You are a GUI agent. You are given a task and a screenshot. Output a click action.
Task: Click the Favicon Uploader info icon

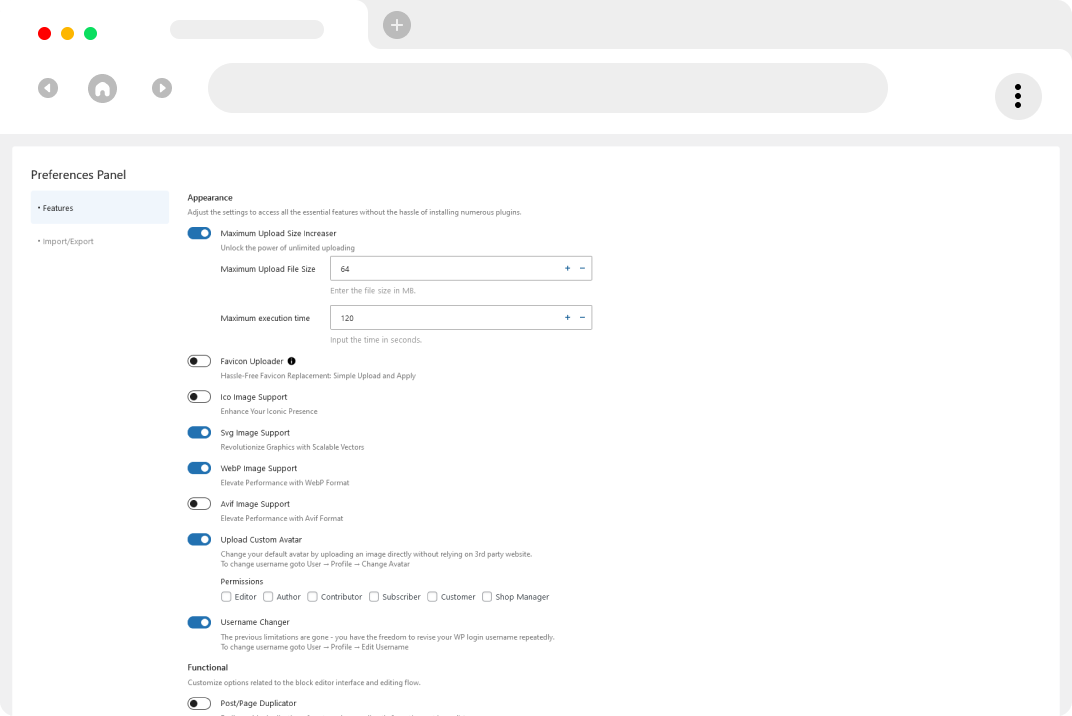(x=292, y=361)
